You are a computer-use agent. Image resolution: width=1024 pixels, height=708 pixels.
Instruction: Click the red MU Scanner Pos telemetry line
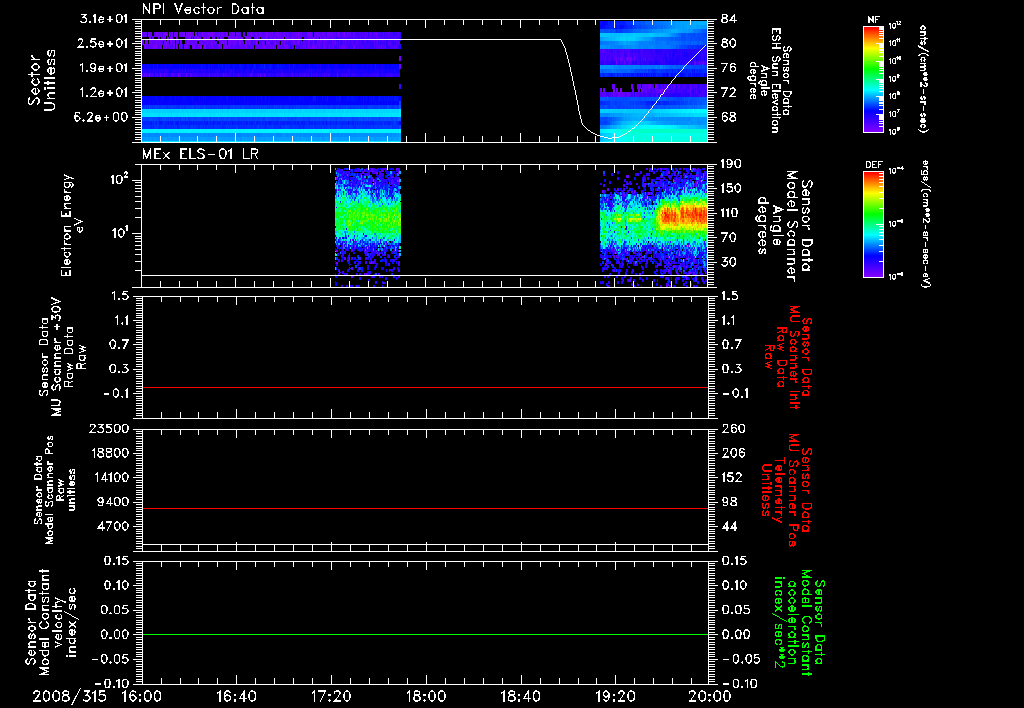tap(425, 508)
